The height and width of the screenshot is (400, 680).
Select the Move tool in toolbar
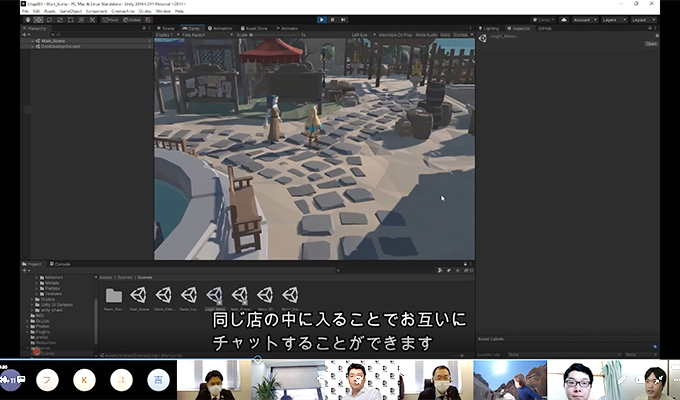coord(39,20)
